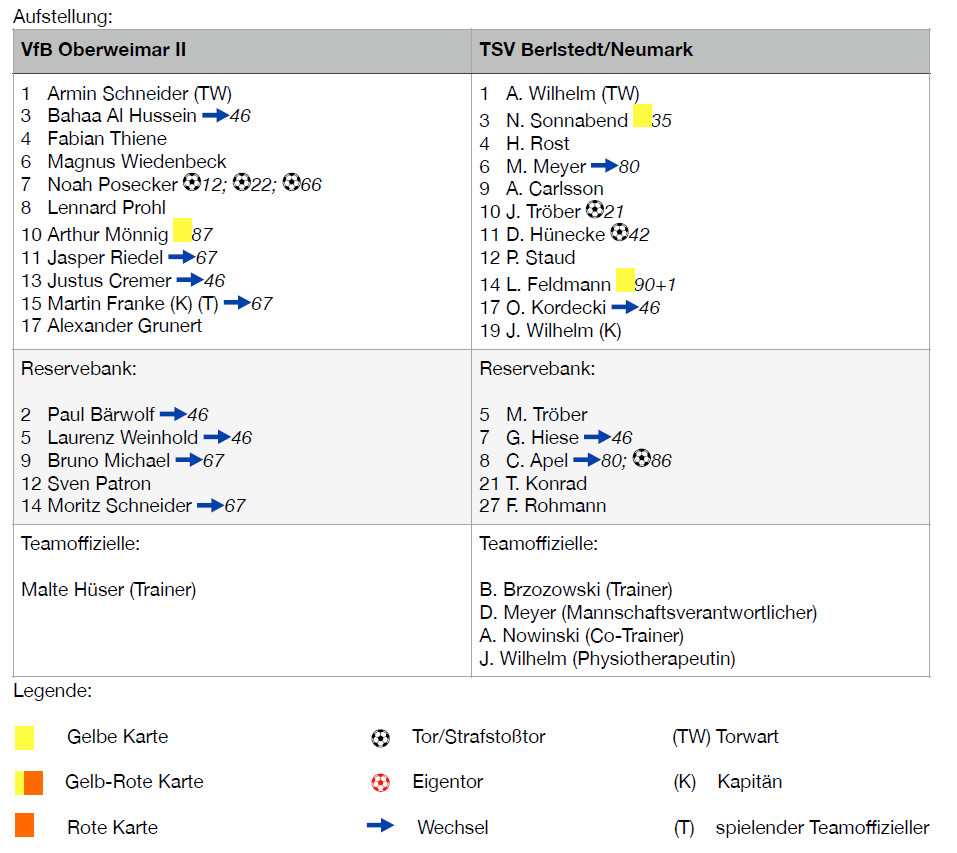Click B. Brzozowski (Trainer) in Teamoffizielle
The width and height of the screenshot is (957, 853).
tap(576, 589)
